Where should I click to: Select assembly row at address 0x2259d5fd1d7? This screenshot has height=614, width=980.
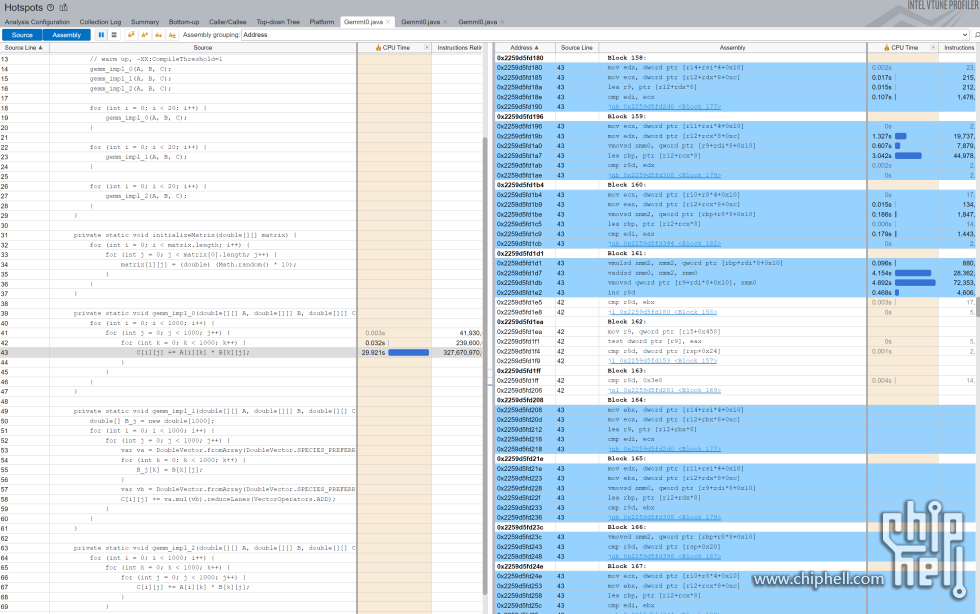pyautogui.click(x=736, y=273)
